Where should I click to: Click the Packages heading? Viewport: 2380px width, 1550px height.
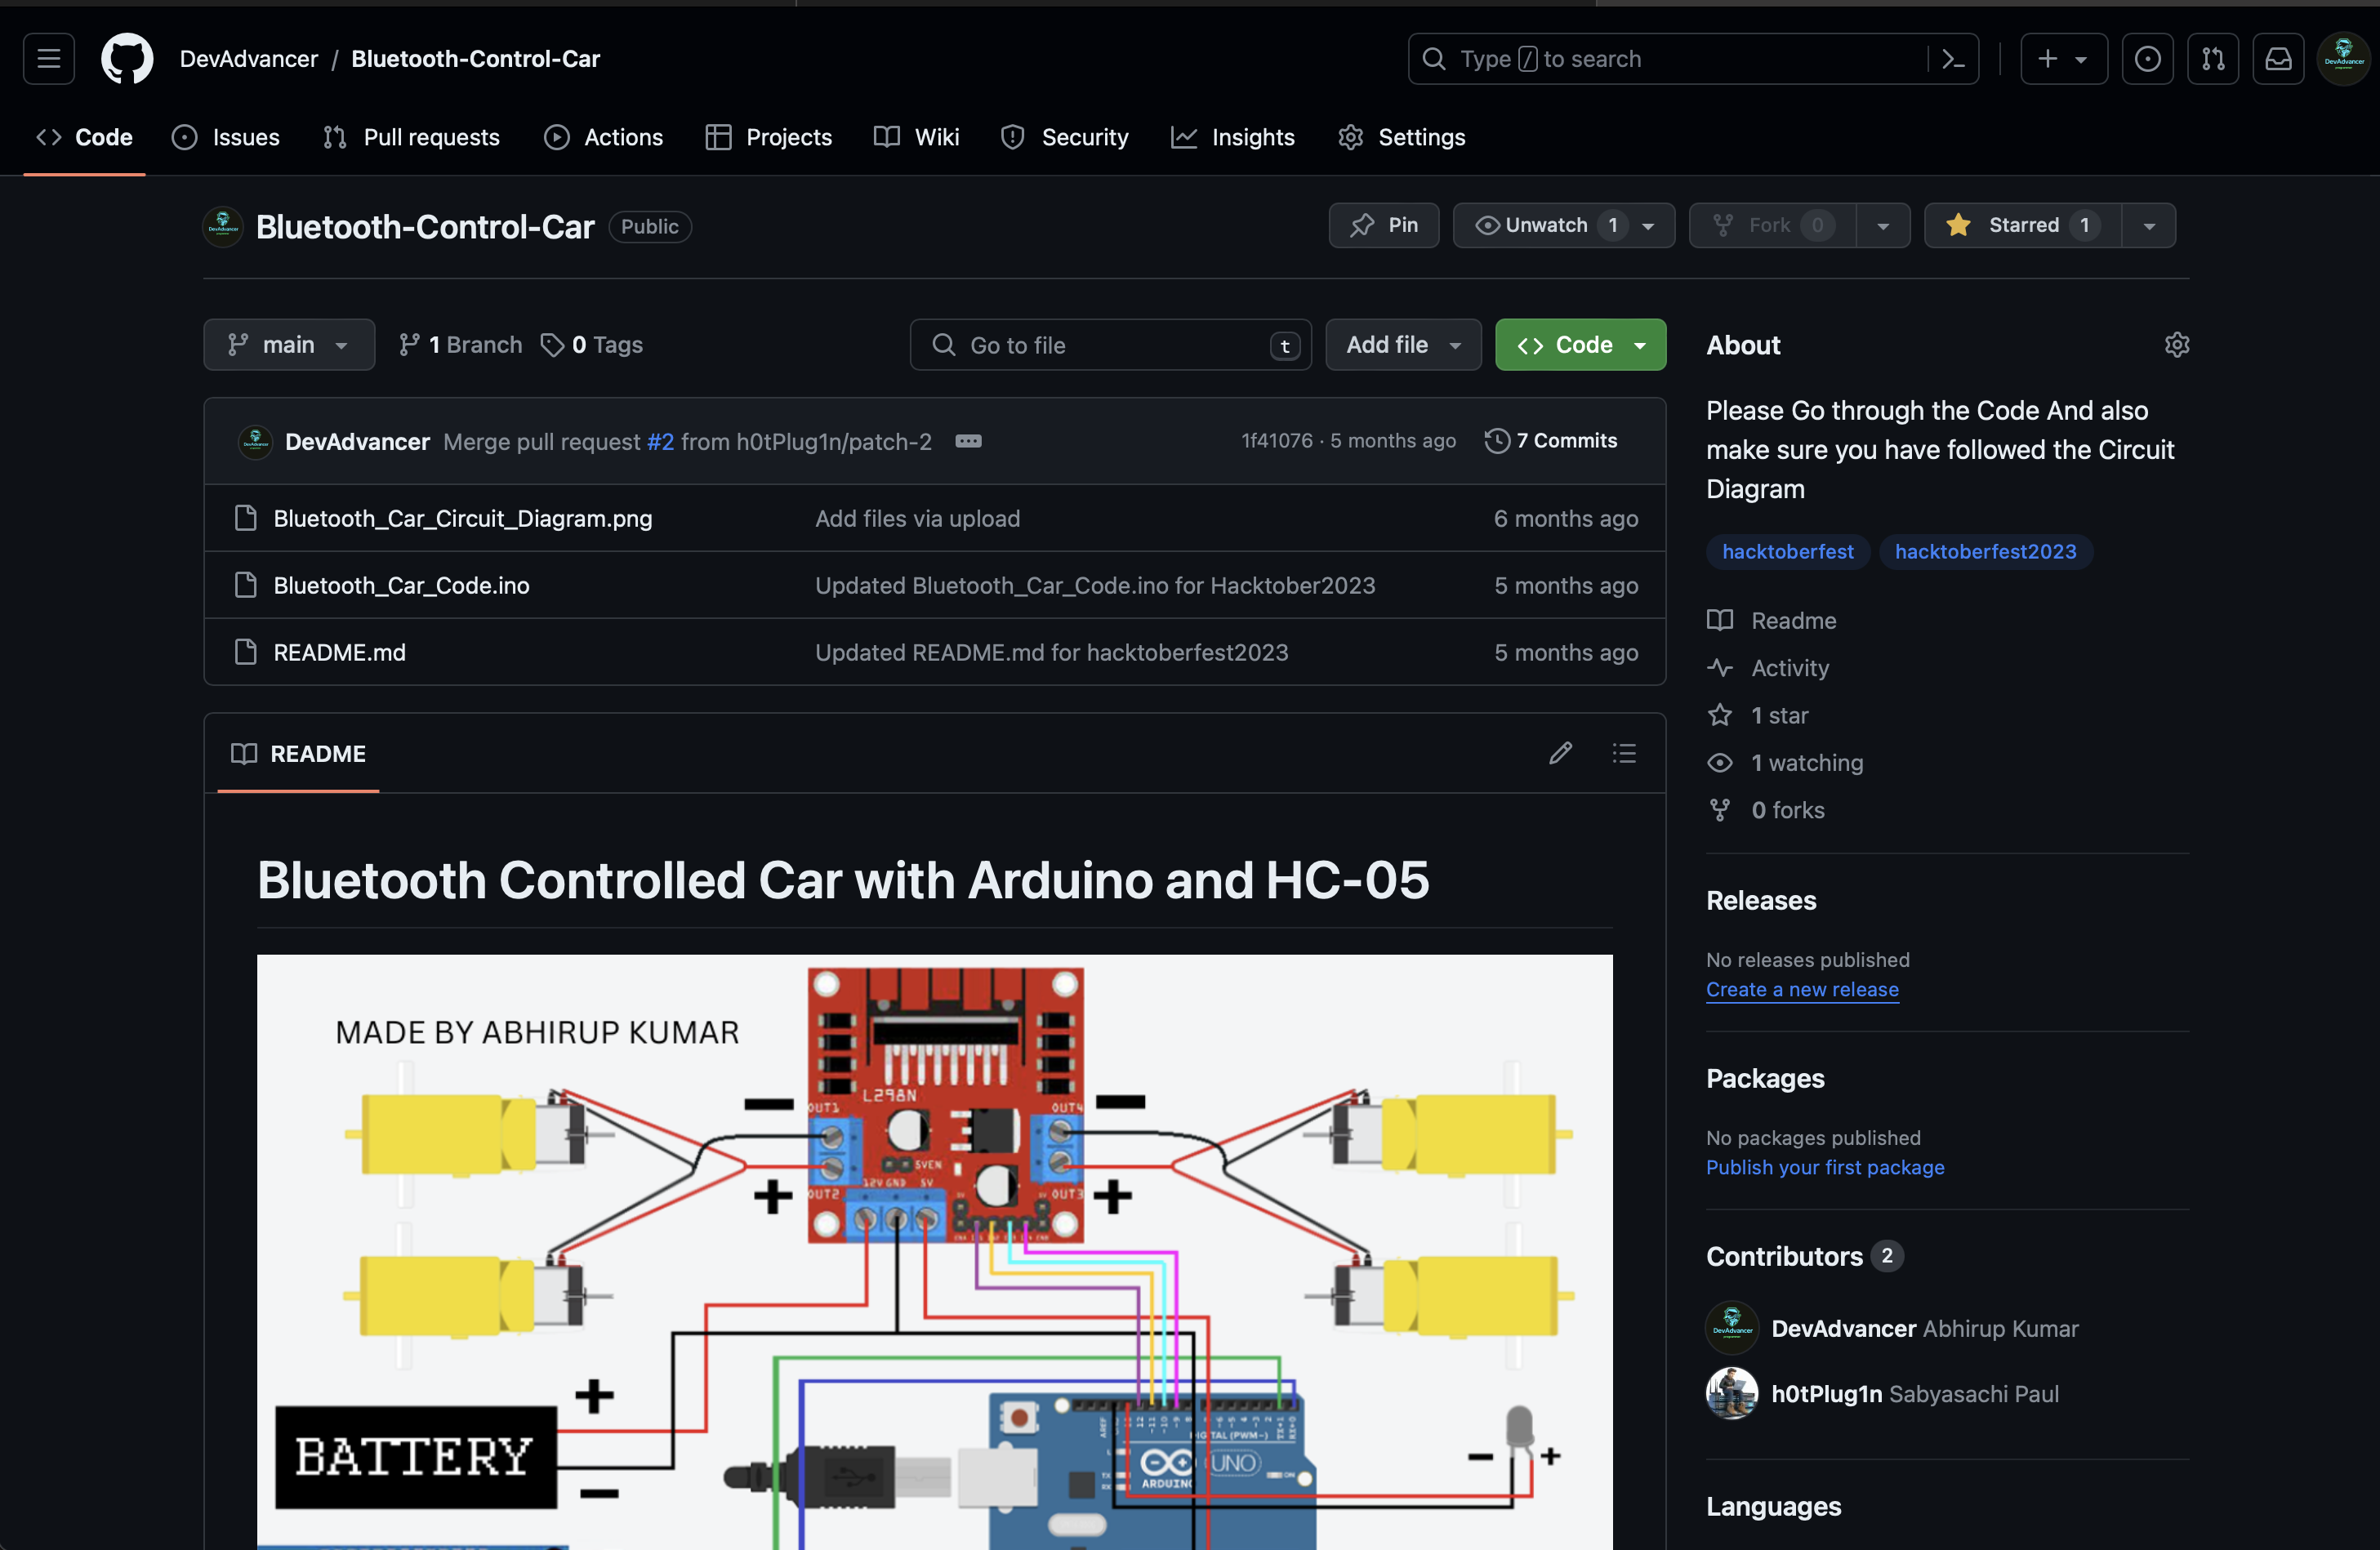click(1765, 1078)
